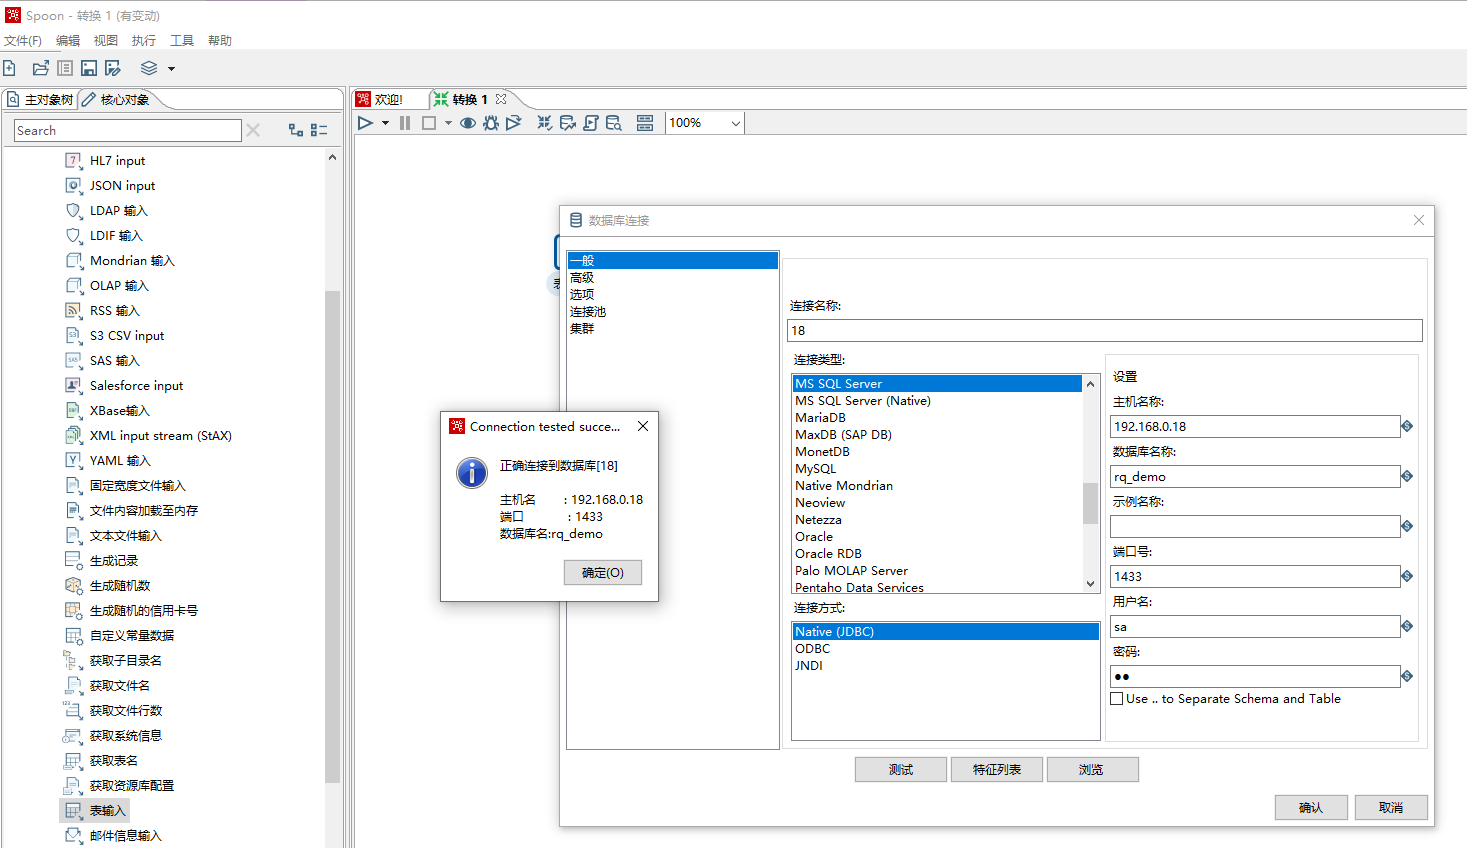Preview the transformation using the eye icon

coord(468,122)
